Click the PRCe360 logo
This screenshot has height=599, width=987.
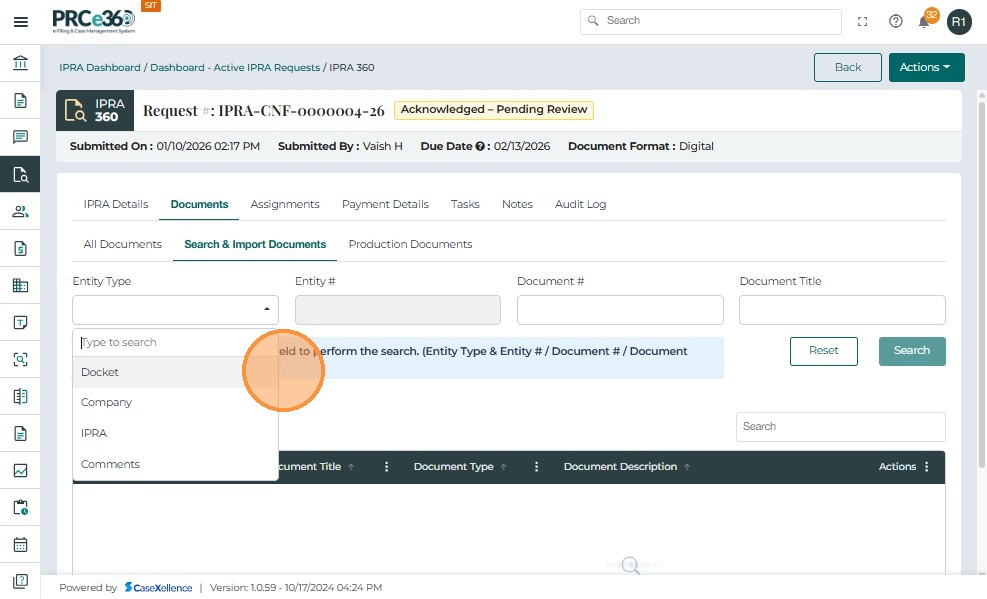[94, 21]
